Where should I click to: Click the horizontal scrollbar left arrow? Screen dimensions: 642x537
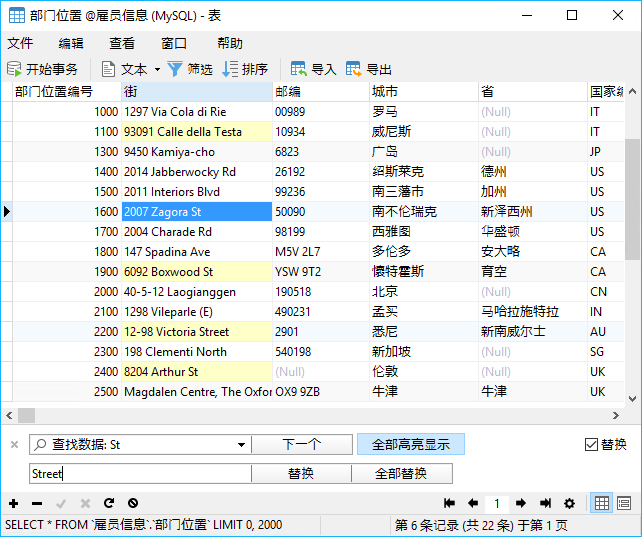click(9, 415)
